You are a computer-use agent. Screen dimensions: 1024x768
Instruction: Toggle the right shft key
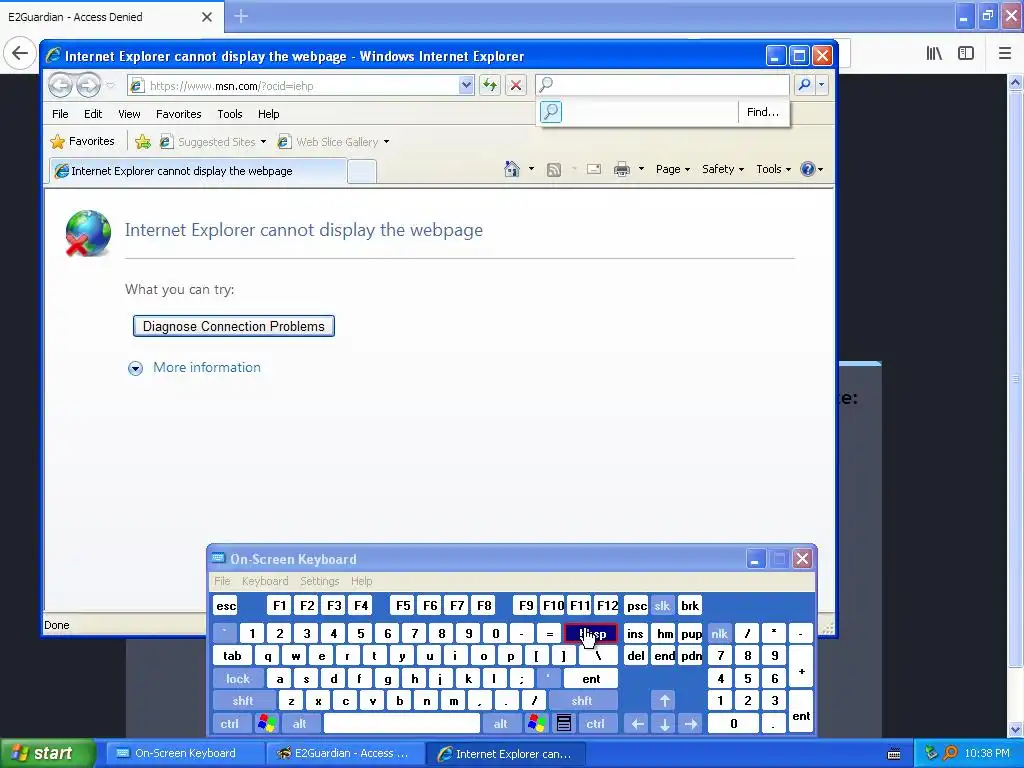582,701
